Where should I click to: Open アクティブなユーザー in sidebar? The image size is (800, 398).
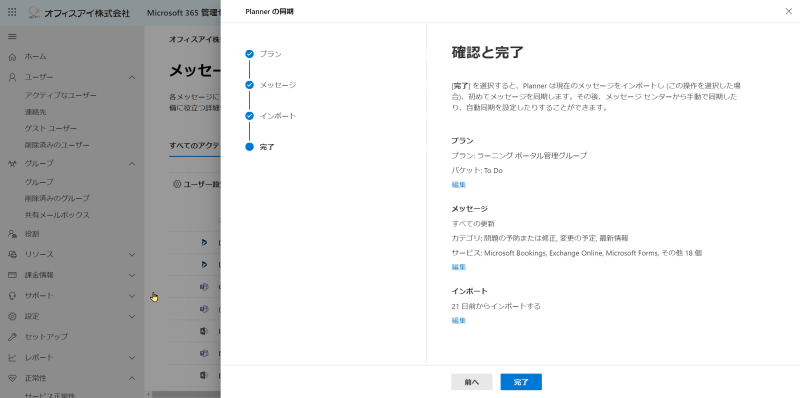click(x=61, y=95)
